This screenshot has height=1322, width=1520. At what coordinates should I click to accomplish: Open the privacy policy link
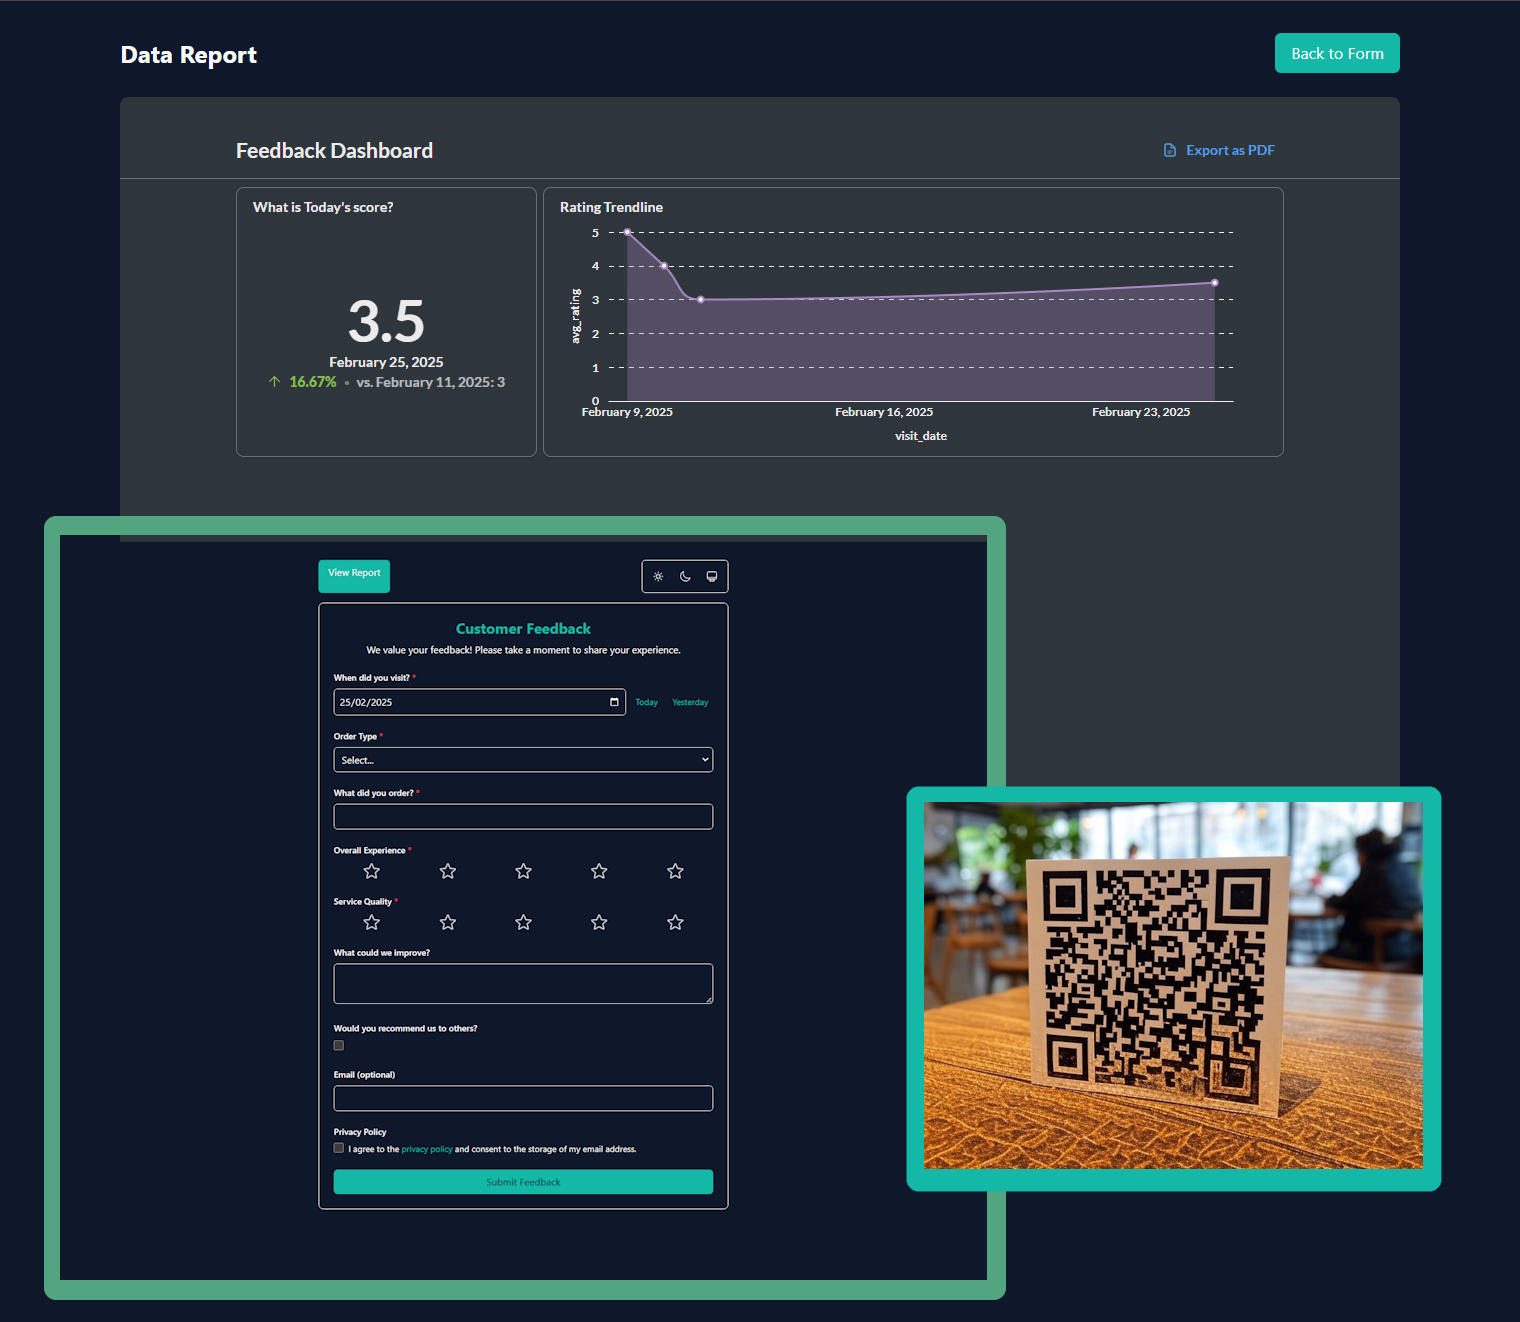tap(427, 1150)
